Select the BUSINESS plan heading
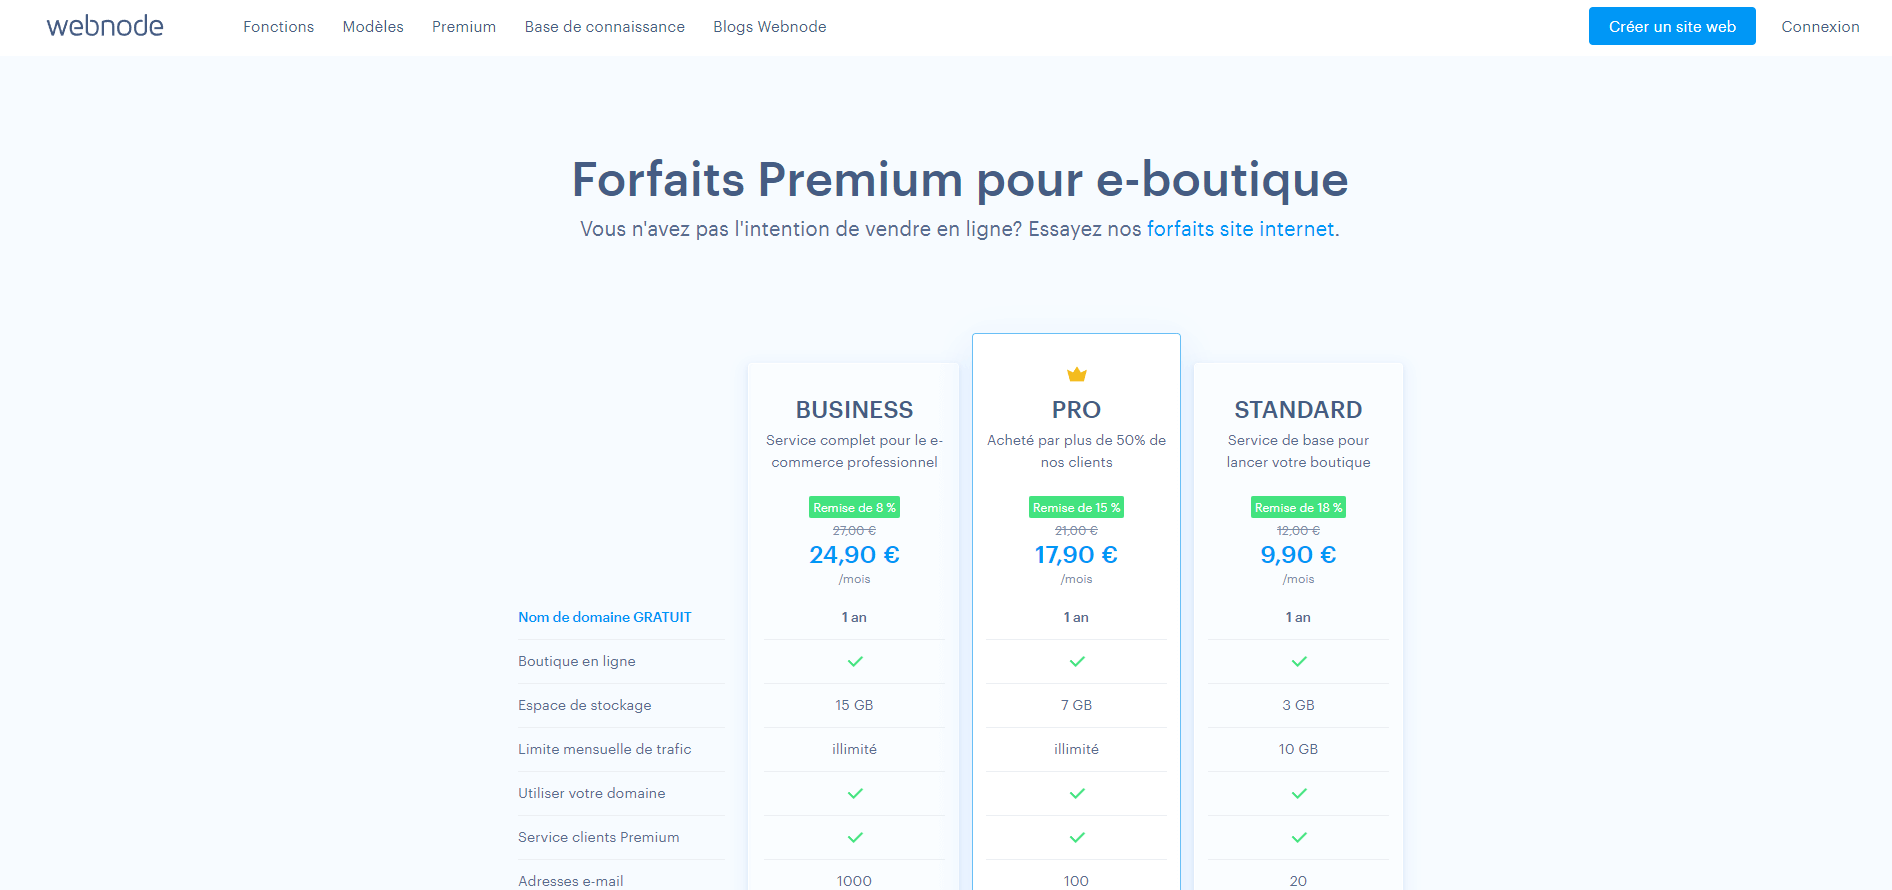1892x890 pixels. (854, 410)
